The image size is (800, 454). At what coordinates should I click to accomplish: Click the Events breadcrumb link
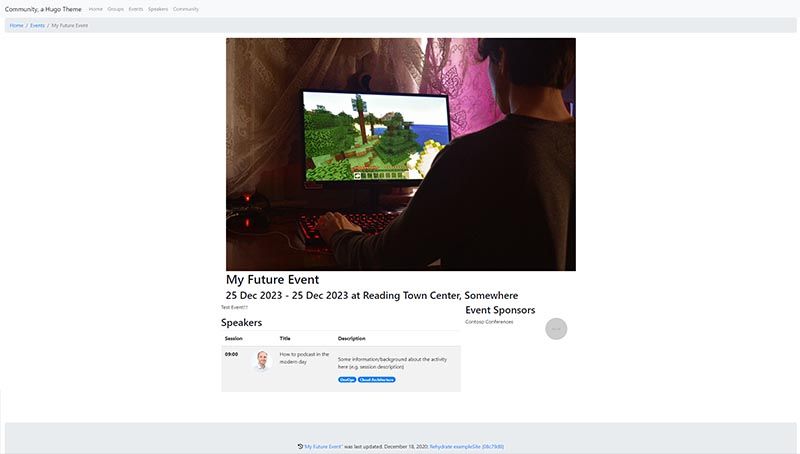coord(37,26)
